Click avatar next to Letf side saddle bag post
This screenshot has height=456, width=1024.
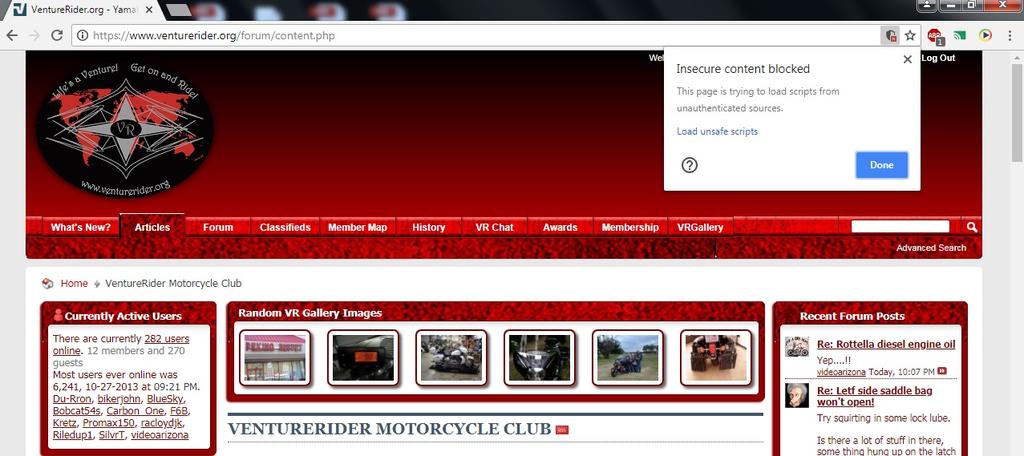click(797, 396)
